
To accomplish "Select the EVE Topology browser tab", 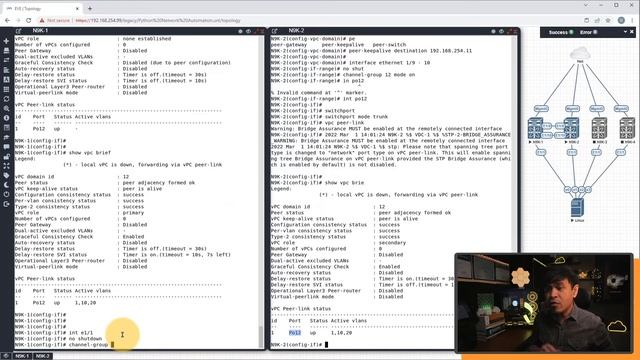I will point(41,8).
